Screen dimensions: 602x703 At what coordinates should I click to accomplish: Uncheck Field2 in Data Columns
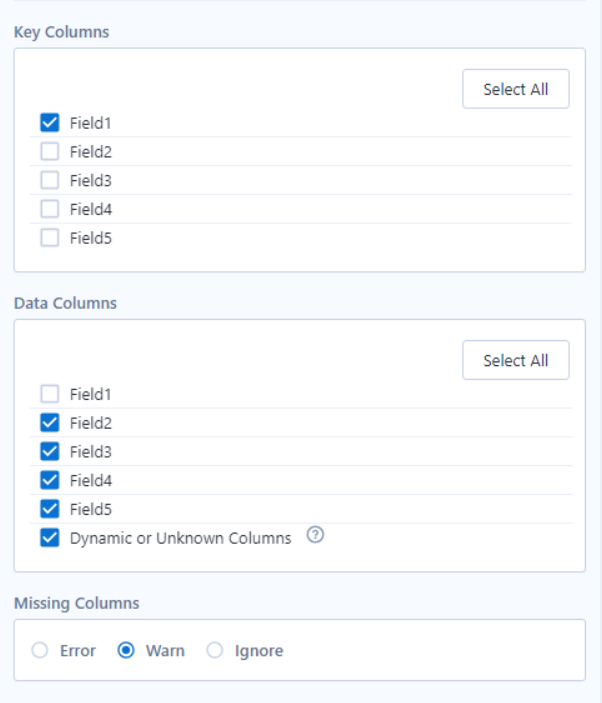click(50, 423)
